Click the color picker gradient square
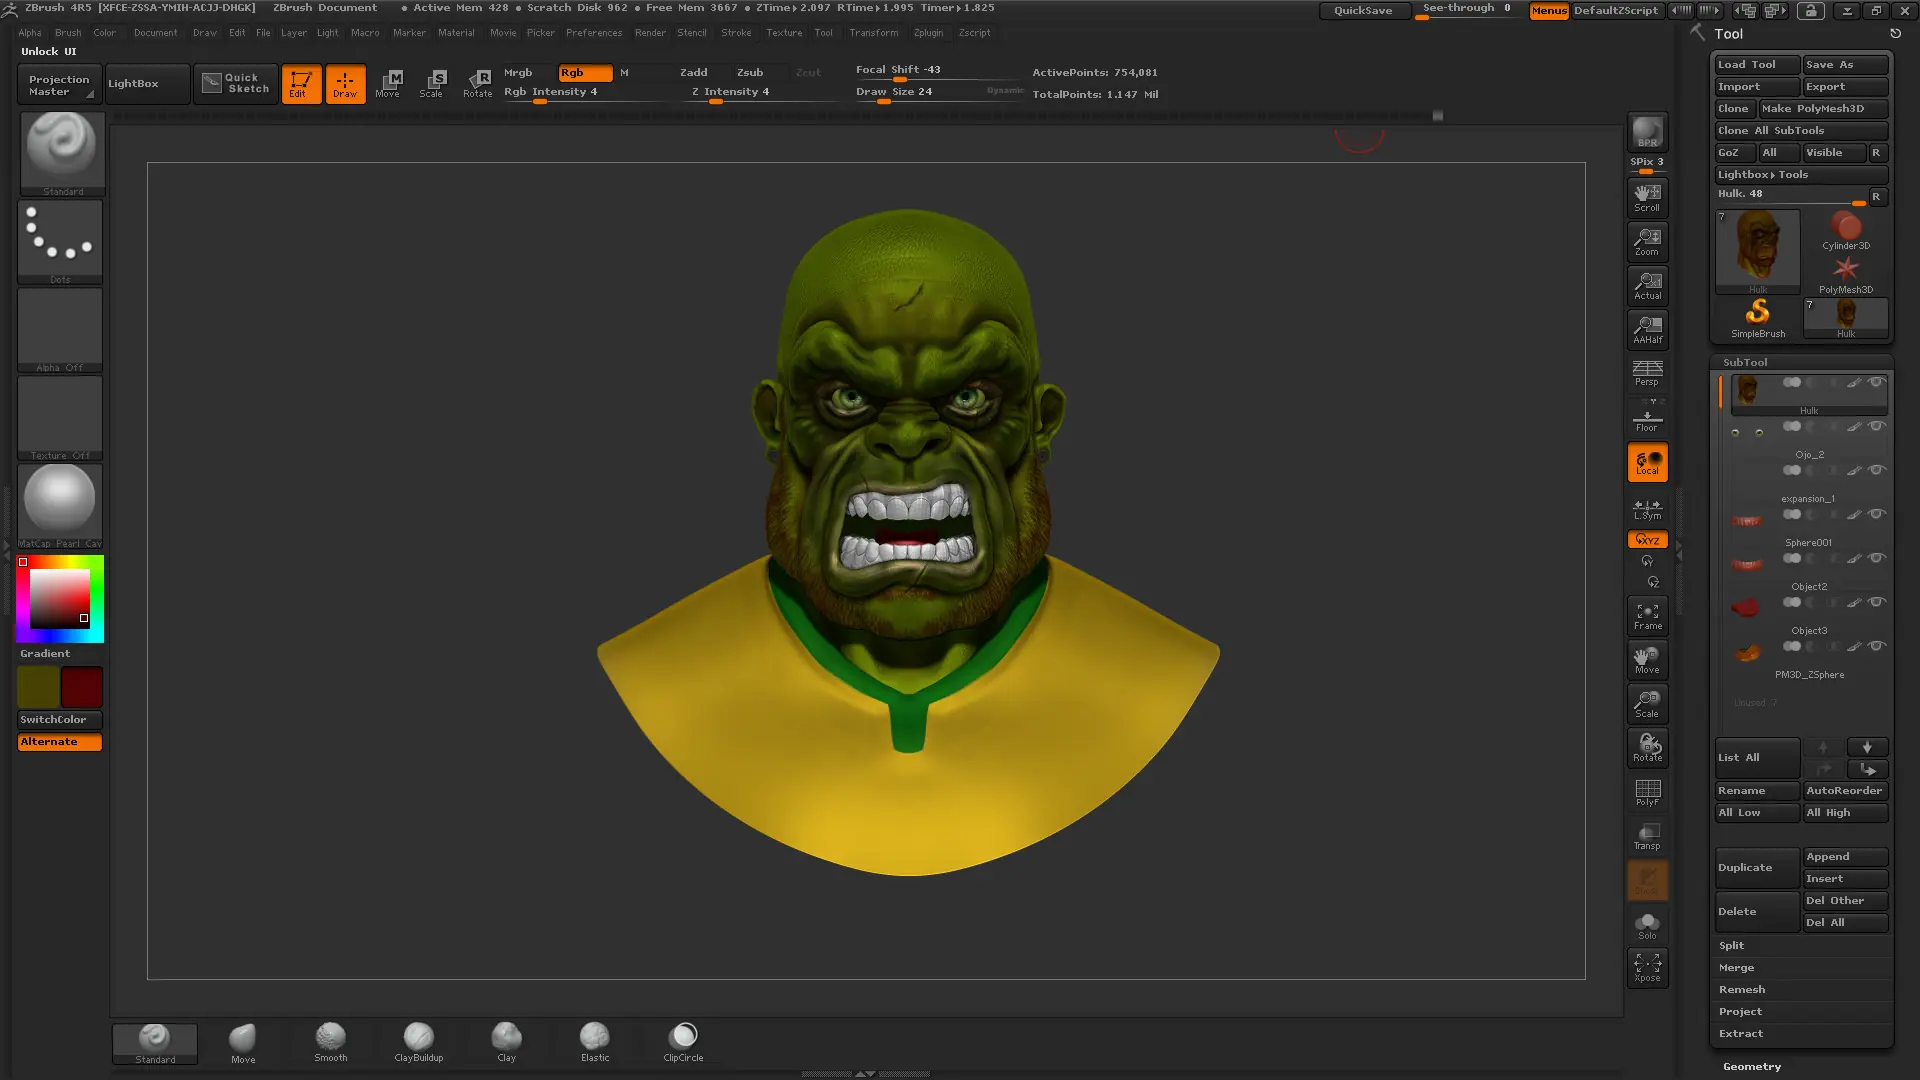The height and width of the screenshot is (1080, 1920). pyautogui.click(x=59, y=599)
